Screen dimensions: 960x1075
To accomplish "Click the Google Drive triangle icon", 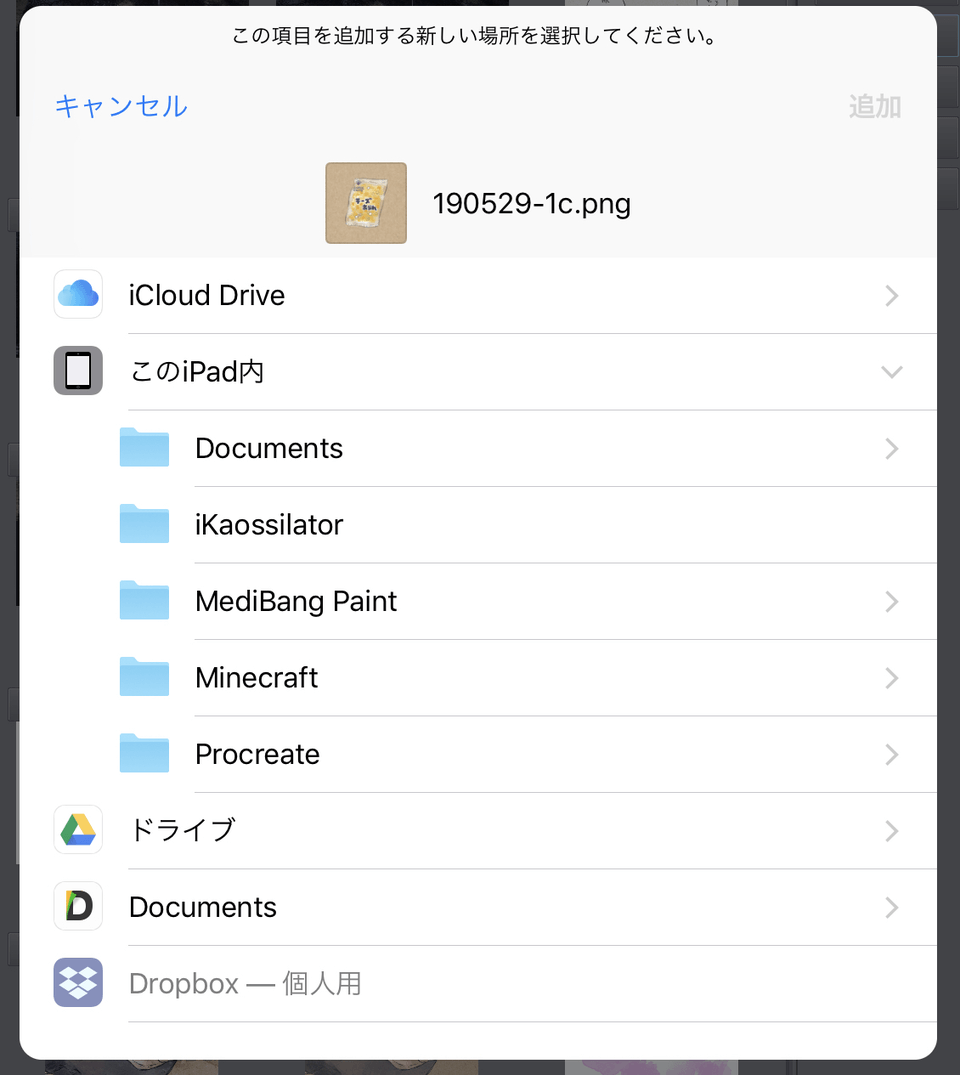I will point(78,830).
